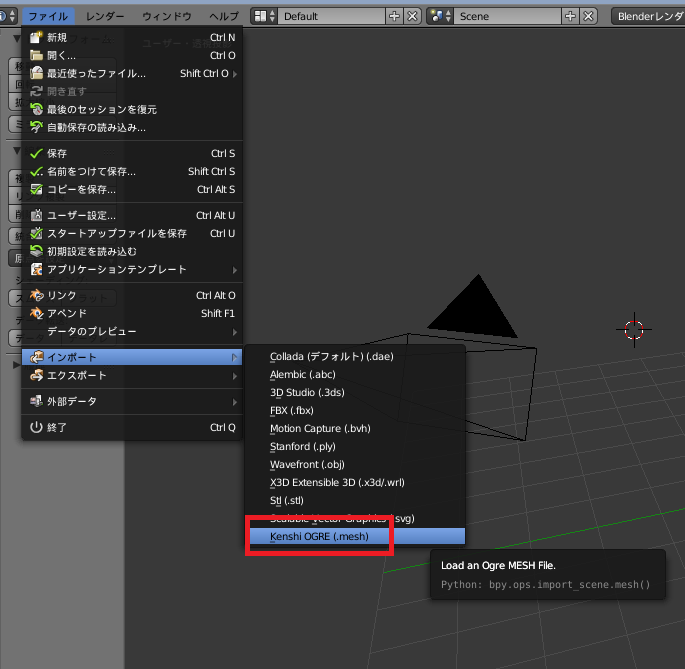Import FBX (.fbx) file
The height and width of the screenshot is (669, 685).
[x=356, y=410]
